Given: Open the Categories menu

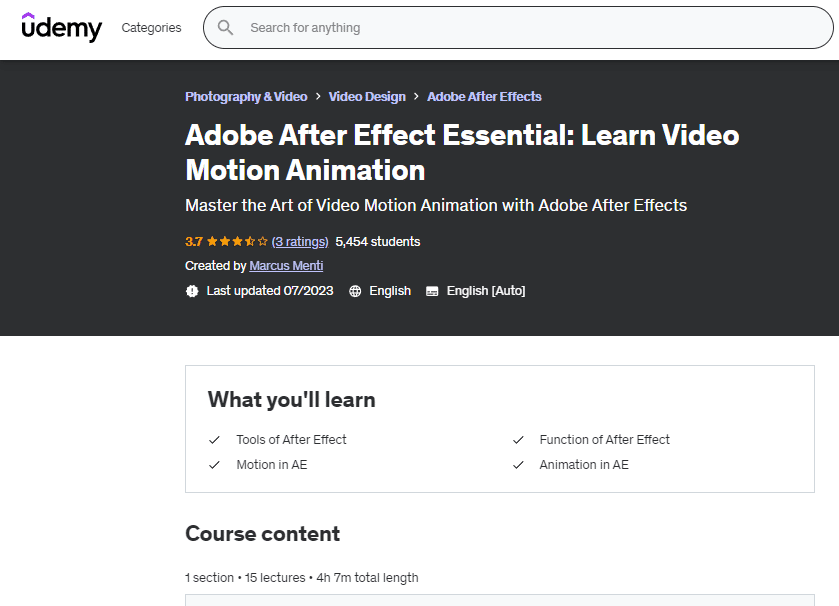Looking at the screenshot, I should click(x=151, y=28).
